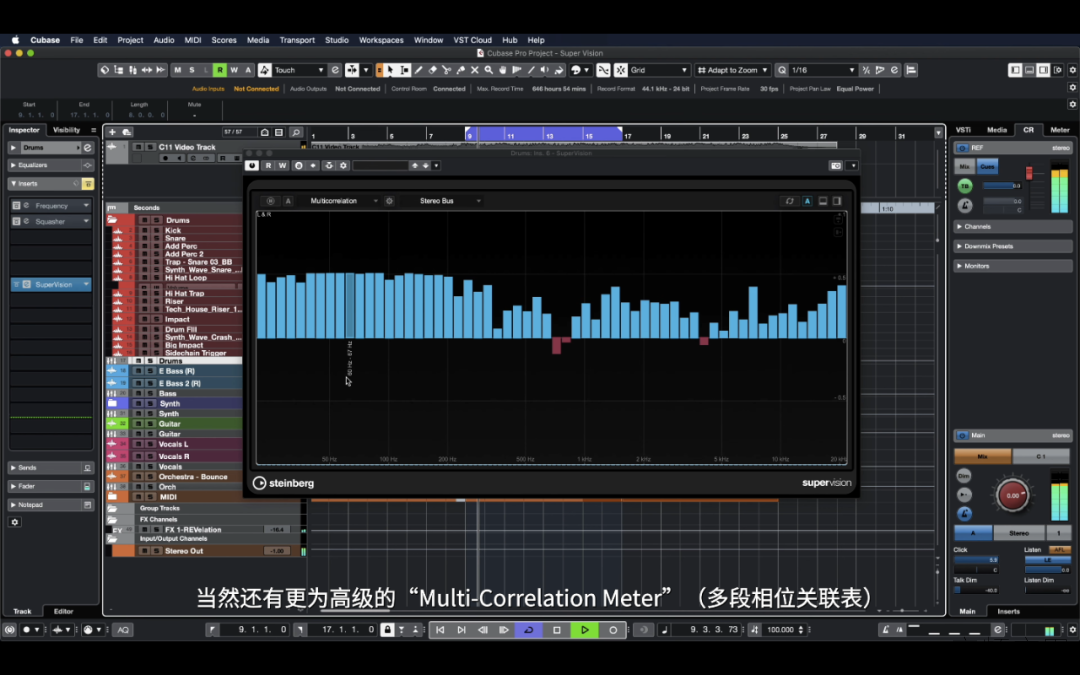
Task: Select the Zoom magnifier tool
Action: click(x=488, y=70)
